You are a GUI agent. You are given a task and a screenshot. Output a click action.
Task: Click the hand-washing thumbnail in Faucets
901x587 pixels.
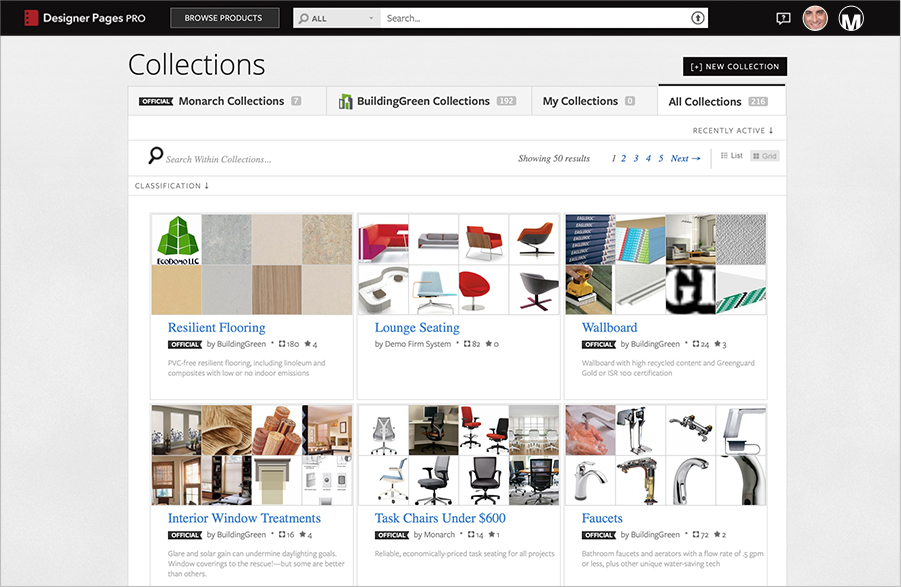tap(590, 430)
